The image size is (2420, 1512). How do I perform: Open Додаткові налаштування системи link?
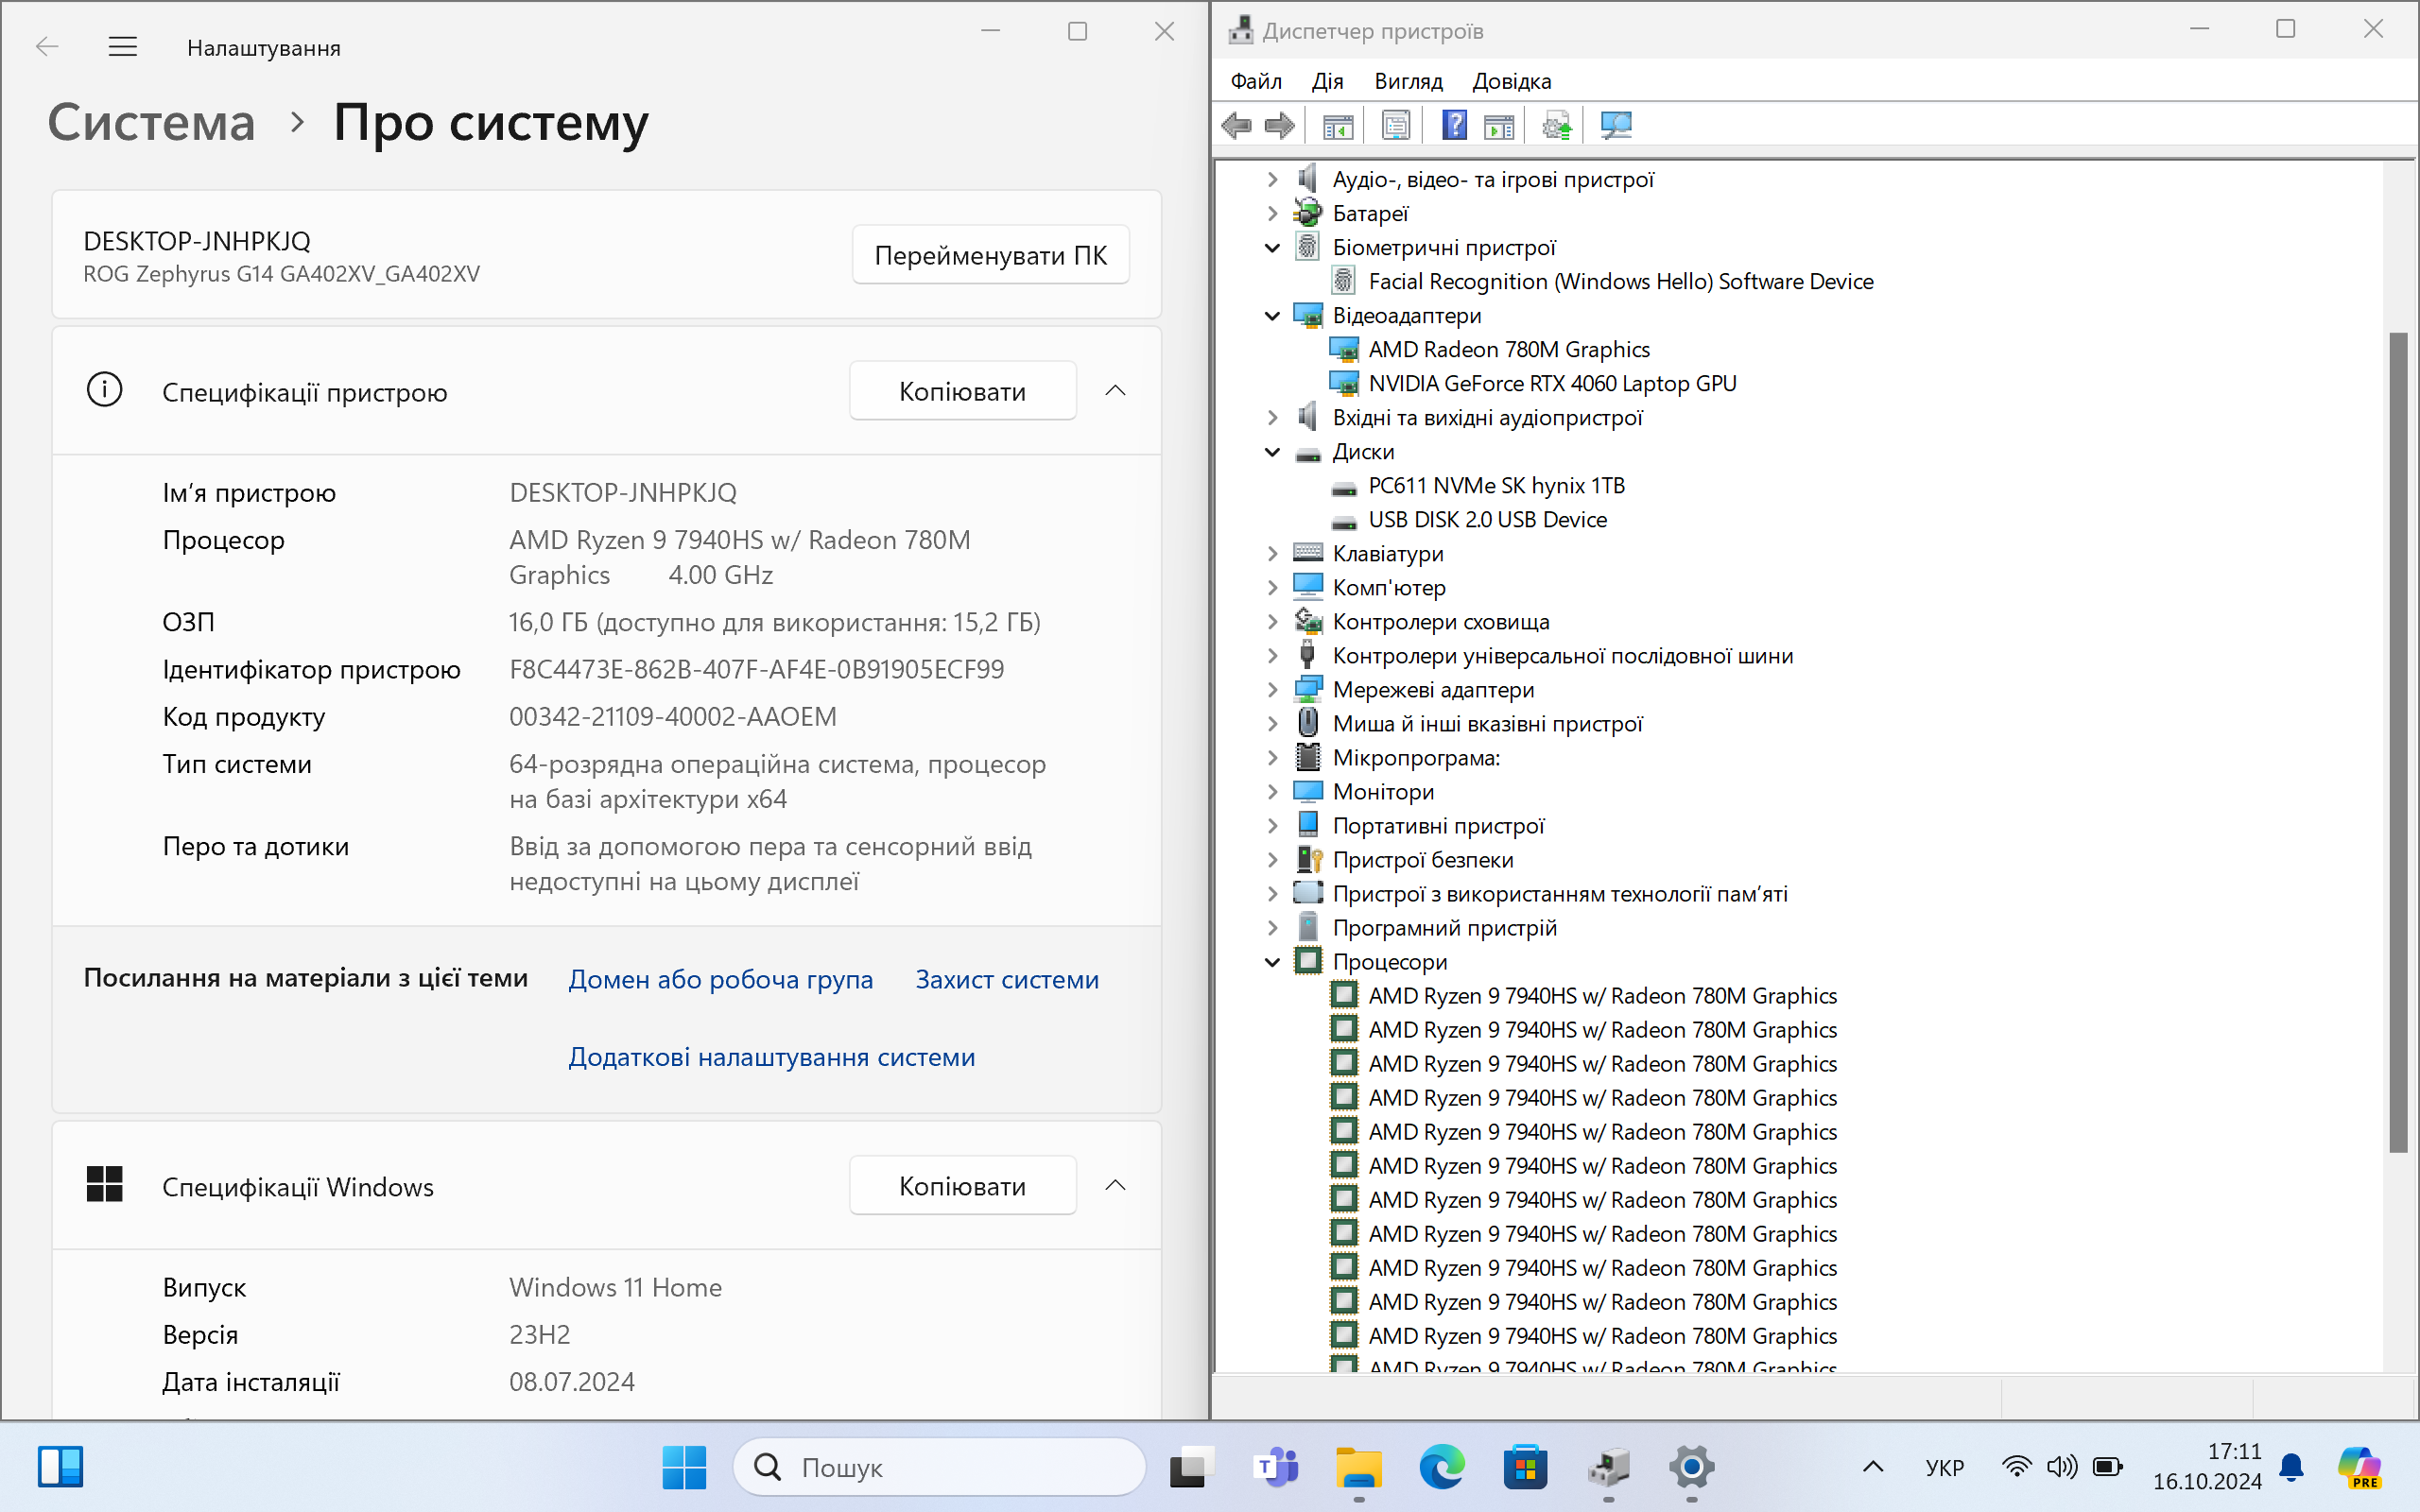pyautogui.click(x=771, y=1057)
